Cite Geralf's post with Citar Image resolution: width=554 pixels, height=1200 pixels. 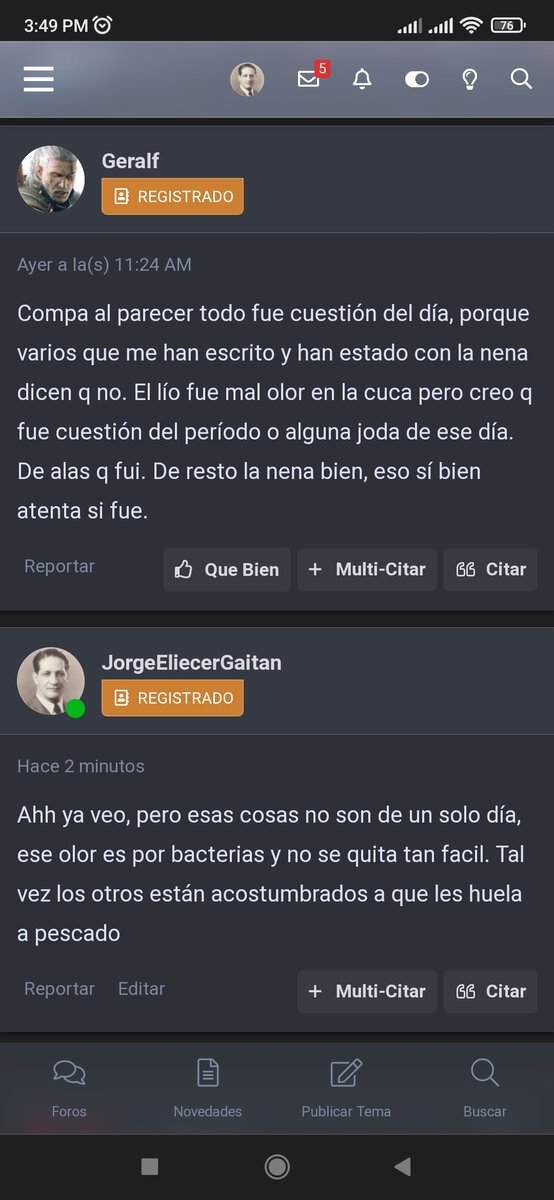tap(491, 569)
